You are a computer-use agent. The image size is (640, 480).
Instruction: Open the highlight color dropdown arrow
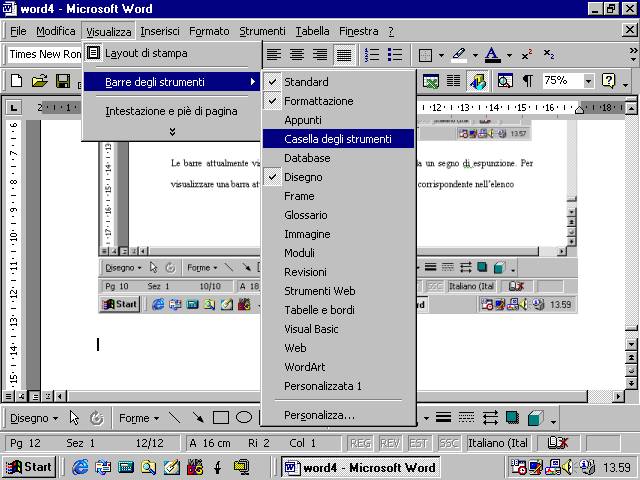tap(475, 55)
